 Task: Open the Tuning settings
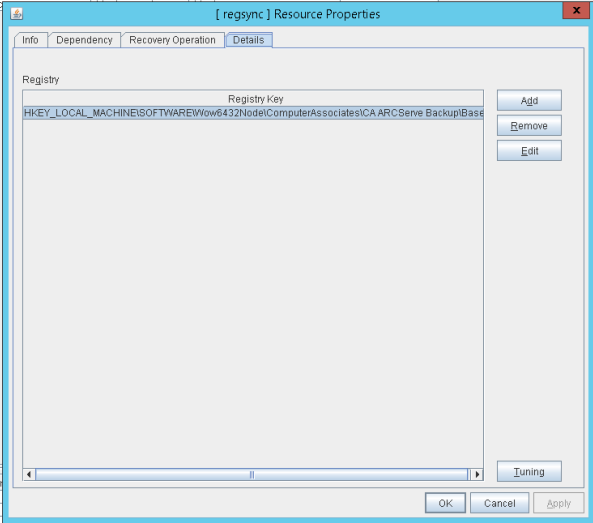tap(529, 472)
